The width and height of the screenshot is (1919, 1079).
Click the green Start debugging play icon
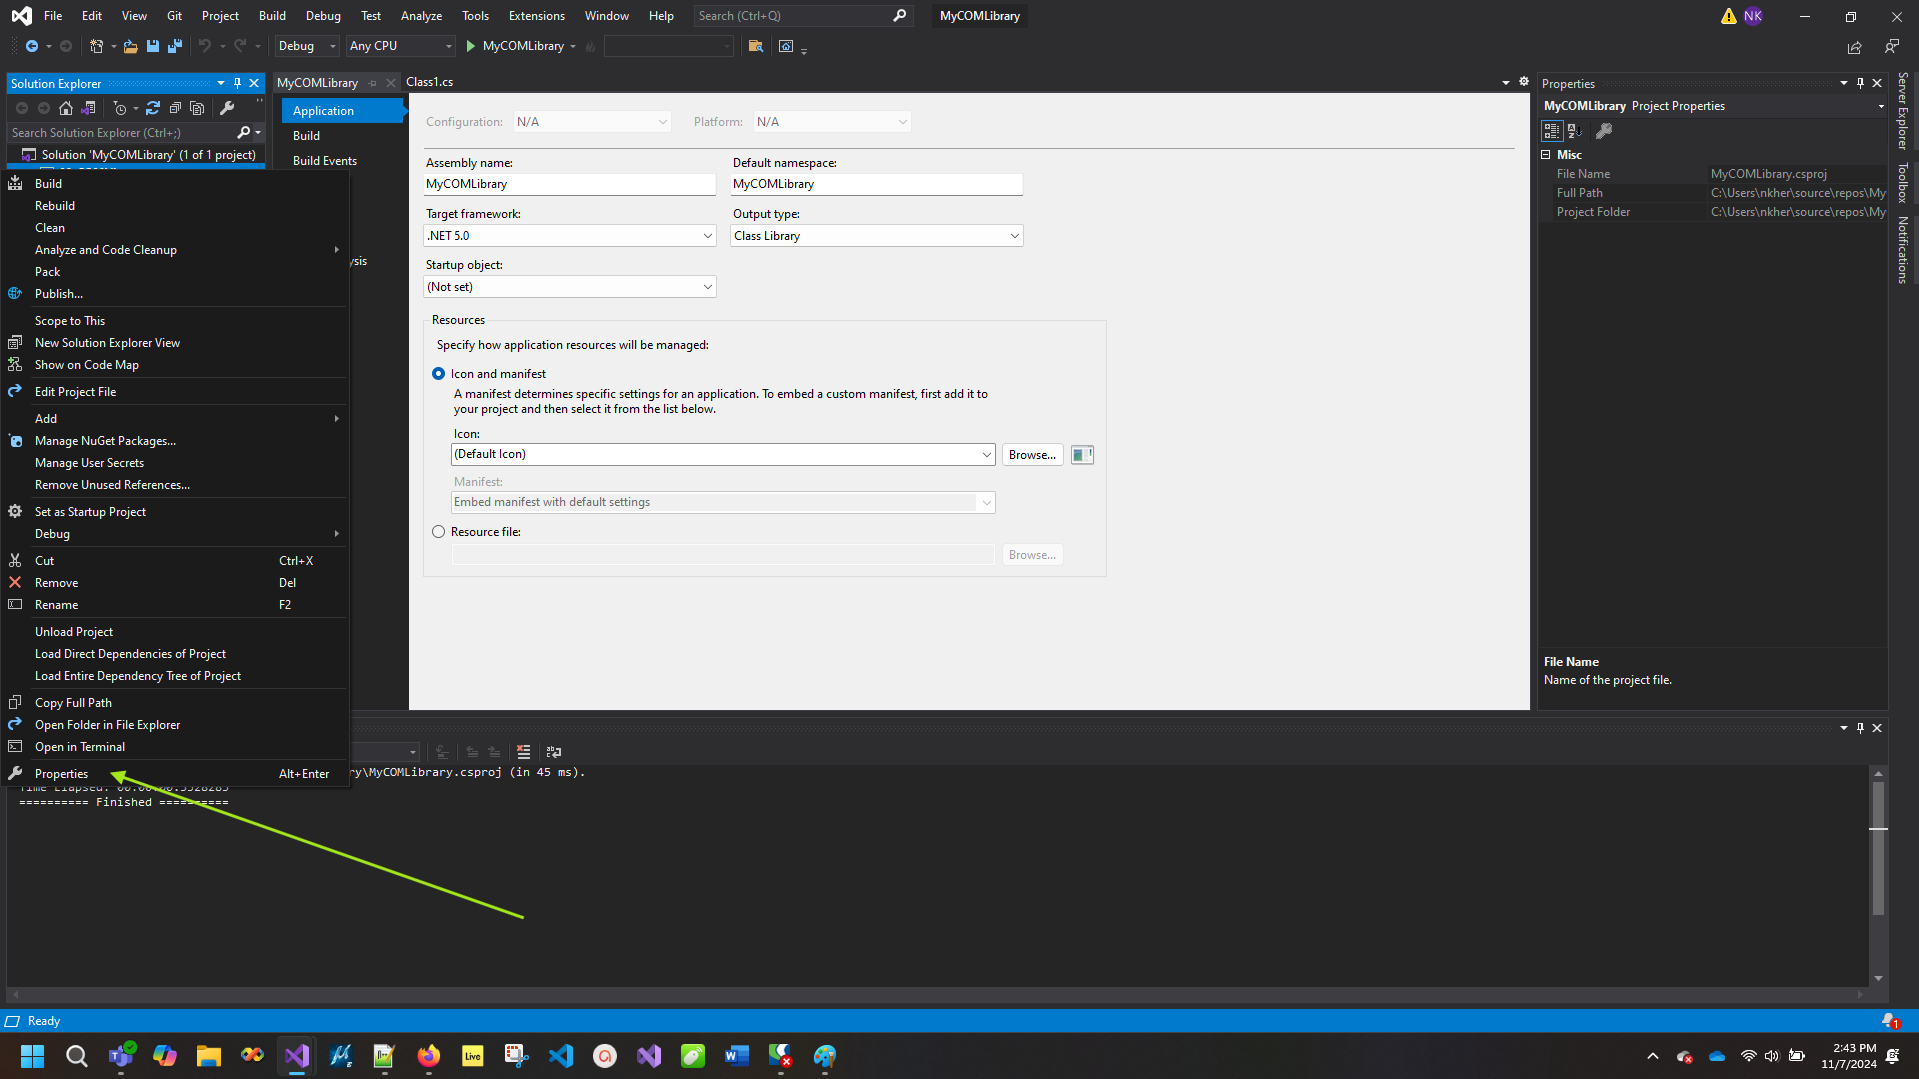pos(471,46)
